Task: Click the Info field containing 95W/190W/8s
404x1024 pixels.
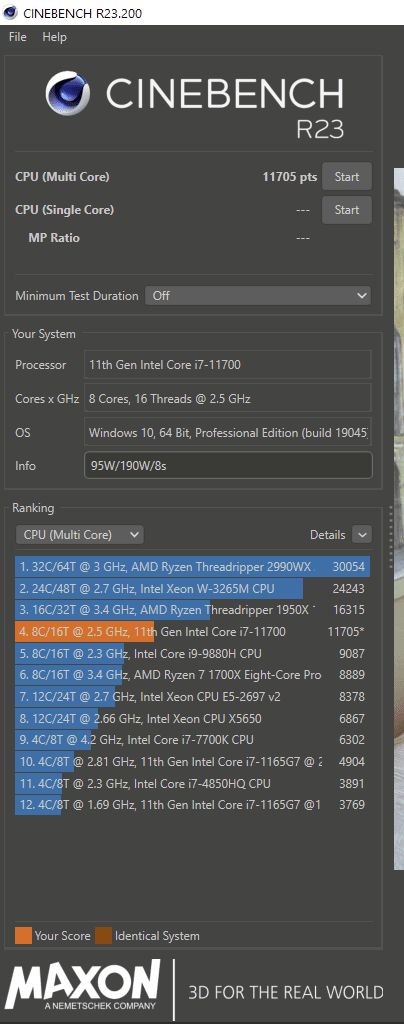Action: tap(228, 466)
